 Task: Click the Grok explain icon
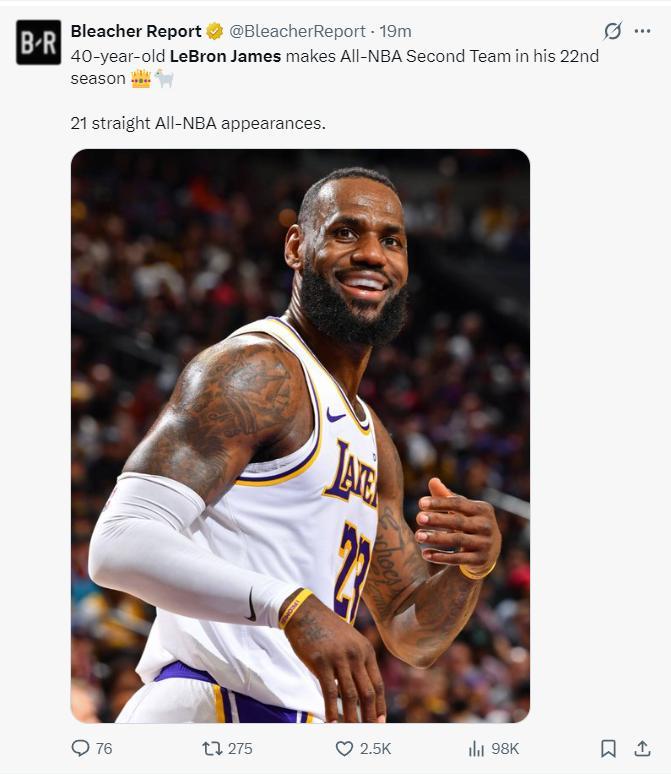coord(613,31)
